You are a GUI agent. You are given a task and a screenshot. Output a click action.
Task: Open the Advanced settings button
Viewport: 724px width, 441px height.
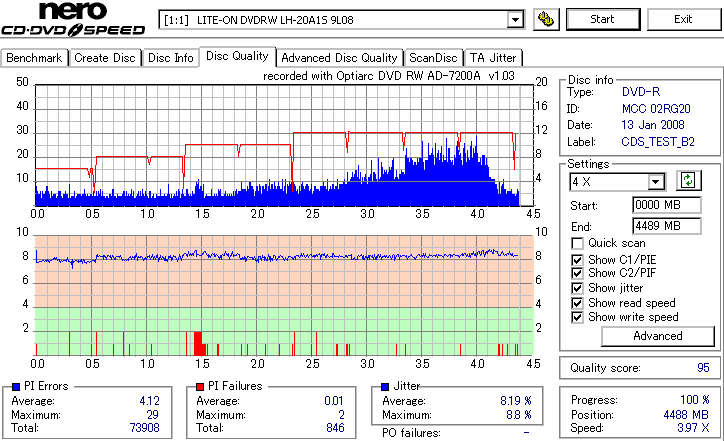pos(658,336)
